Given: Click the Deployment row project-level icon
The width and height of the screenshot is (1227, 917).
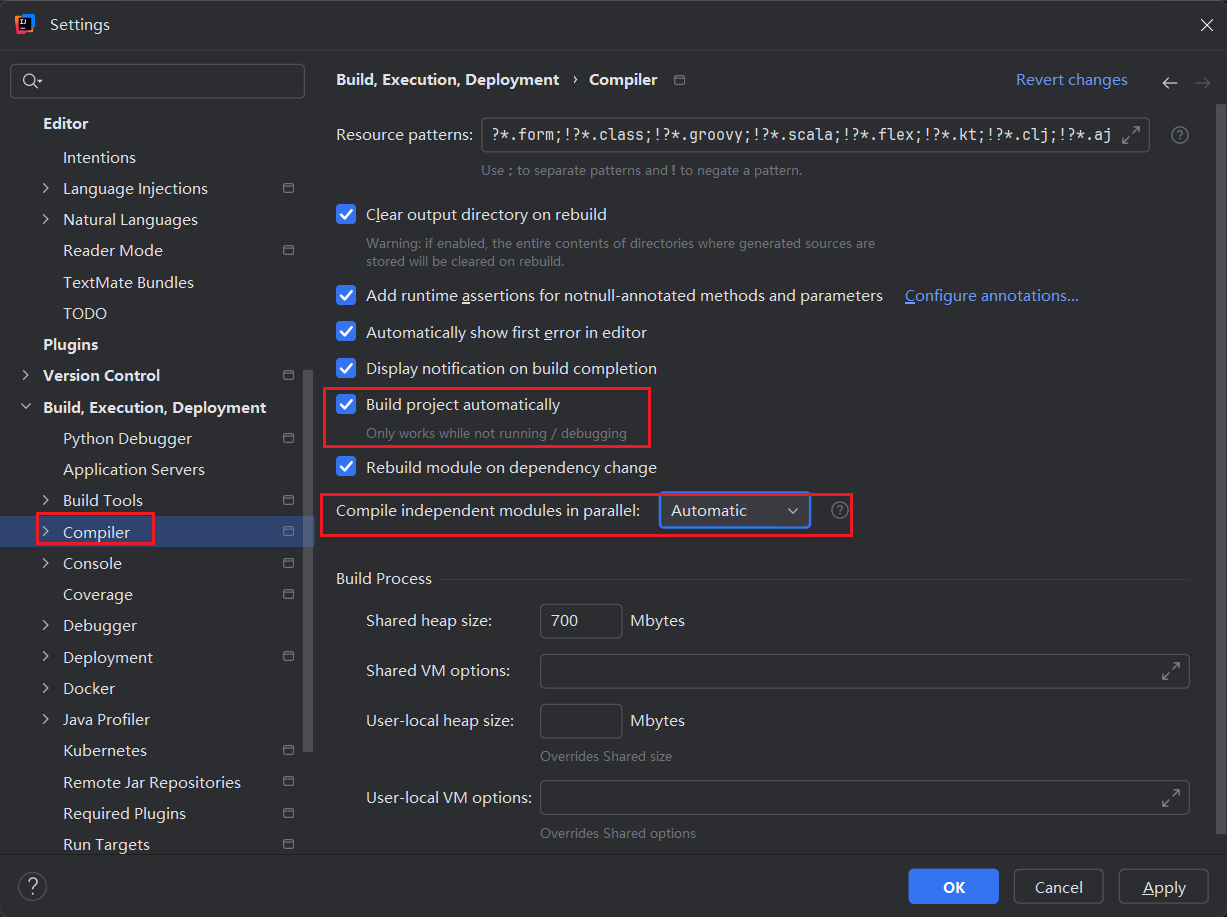Looking at the screenshot, I should pyautogui.click(x=288, y=657).
